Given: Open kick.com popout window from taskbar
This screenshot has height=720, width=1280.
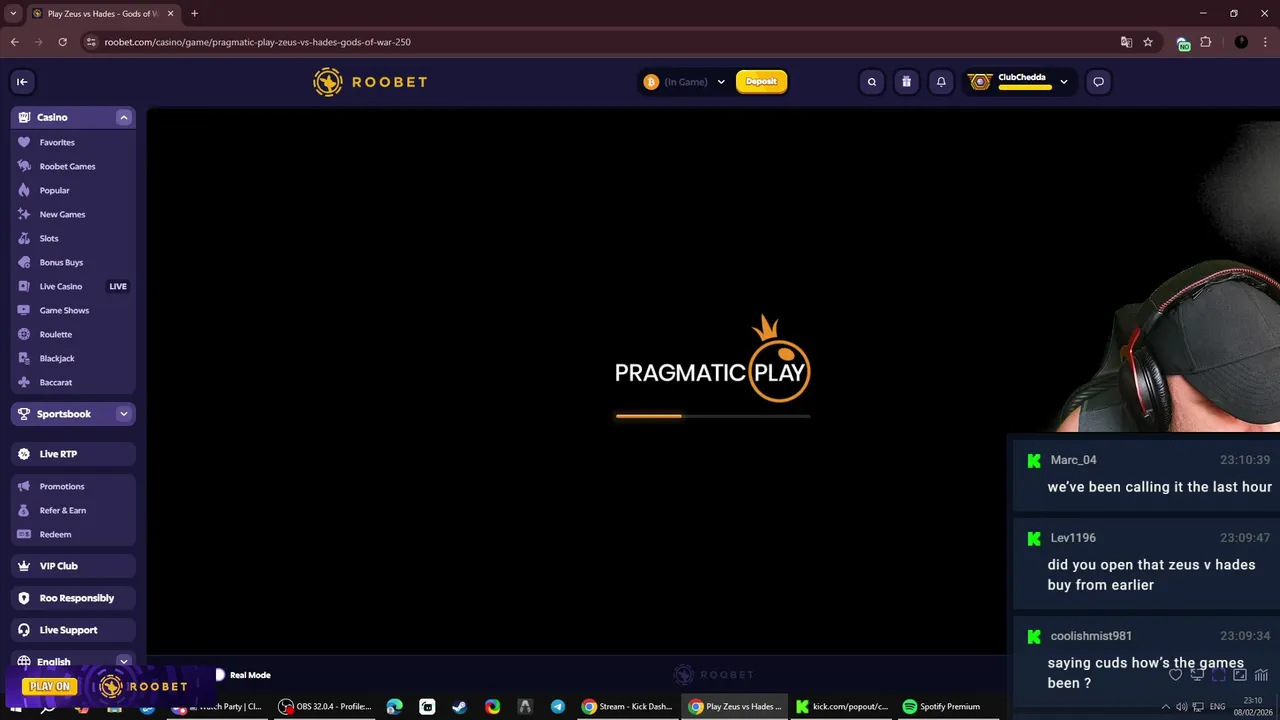Looking at the screenshot, I should pos(841,706).
